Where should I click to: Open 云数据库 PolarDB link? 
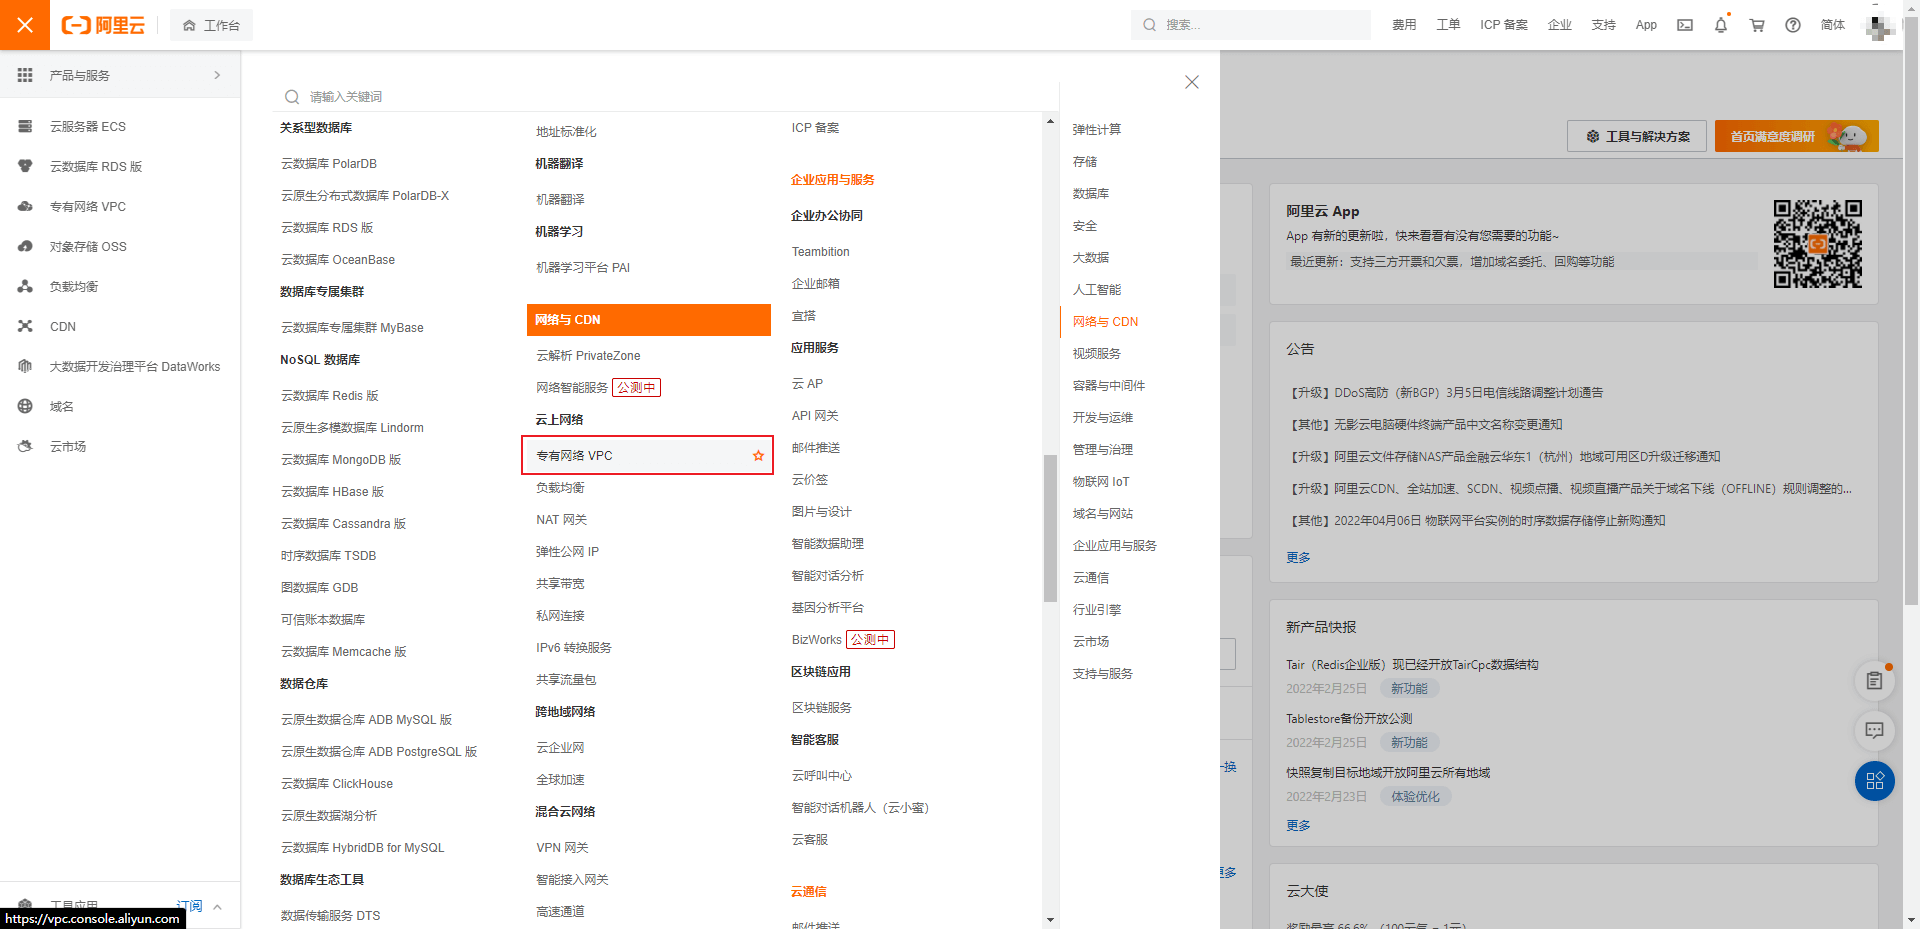[329, 164]
